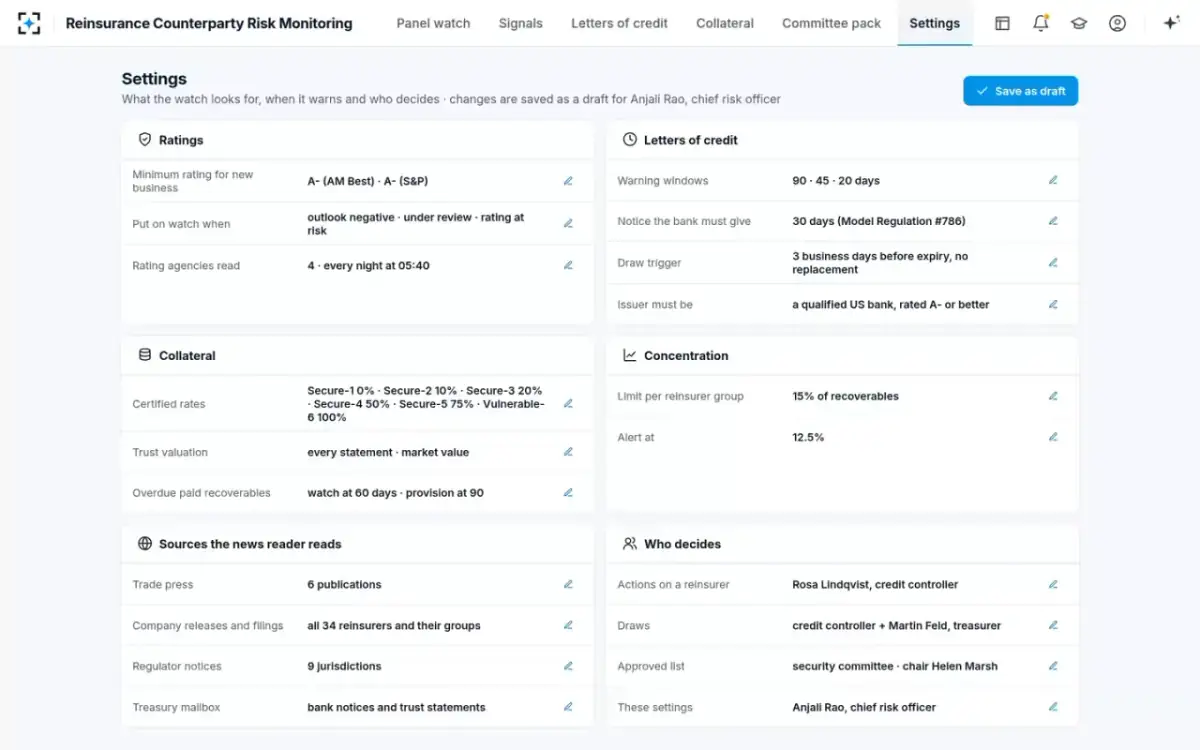Click the value "9 jurisdictions"
Image resolution: width=1200 pixels, height=750 pixels.
coord(344,666)
